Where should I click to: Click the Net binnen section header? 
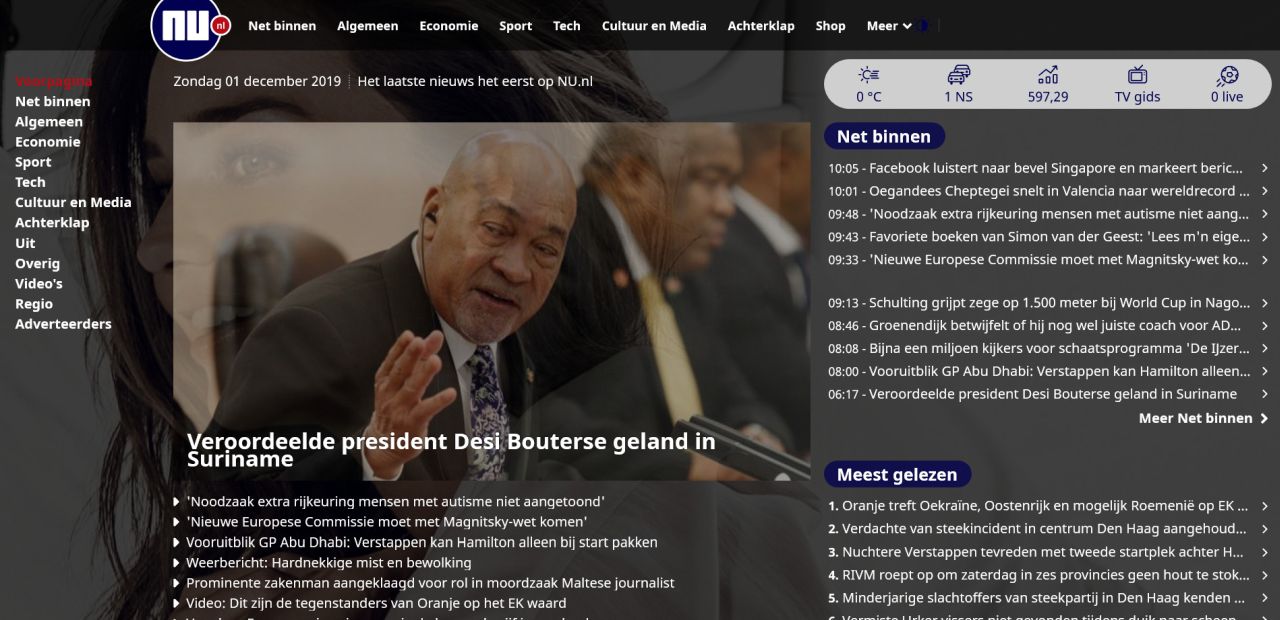(884, 137)
